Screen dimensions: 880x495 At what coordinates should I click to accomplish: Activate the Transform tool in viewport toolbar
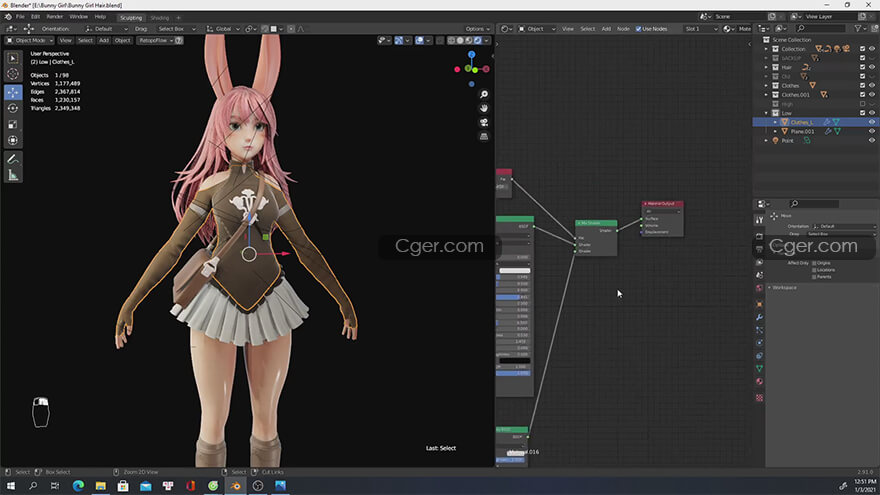(13, 140)
